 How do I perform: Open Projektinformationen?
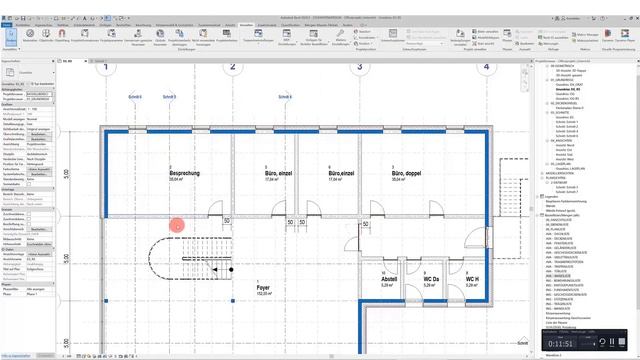(x=84, y=36)
